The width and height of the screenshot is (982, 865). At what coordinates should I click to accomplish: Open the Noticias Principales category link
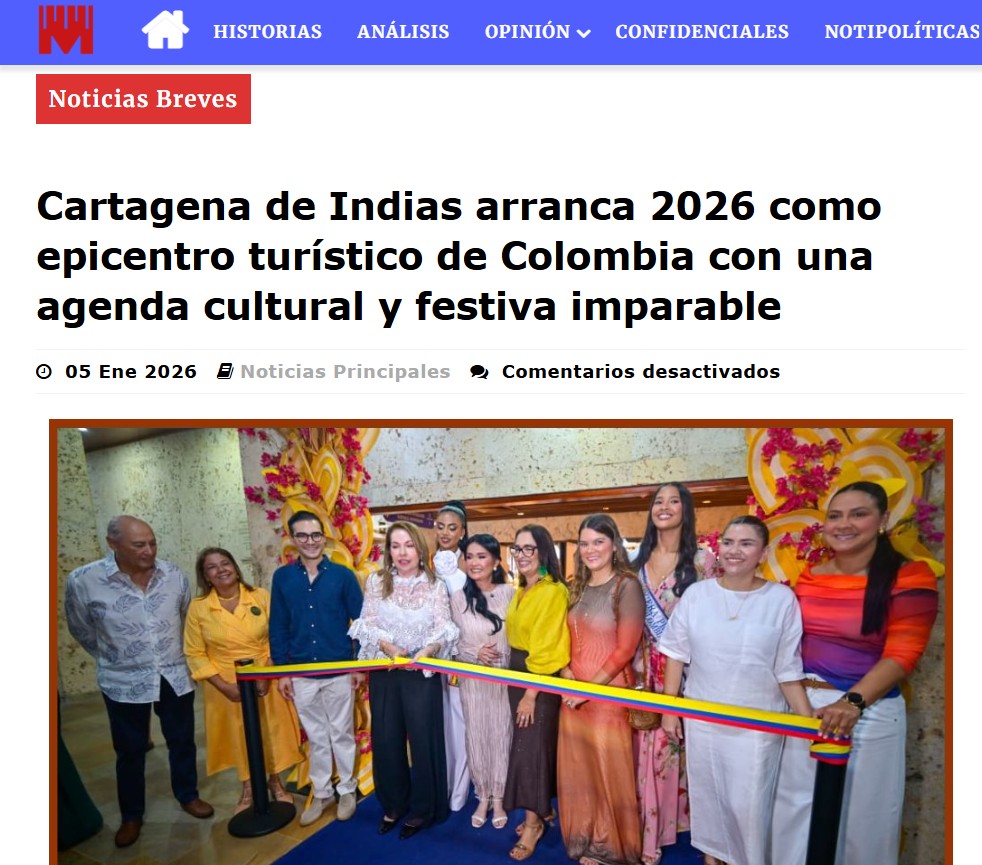click(x=345, y=371)
